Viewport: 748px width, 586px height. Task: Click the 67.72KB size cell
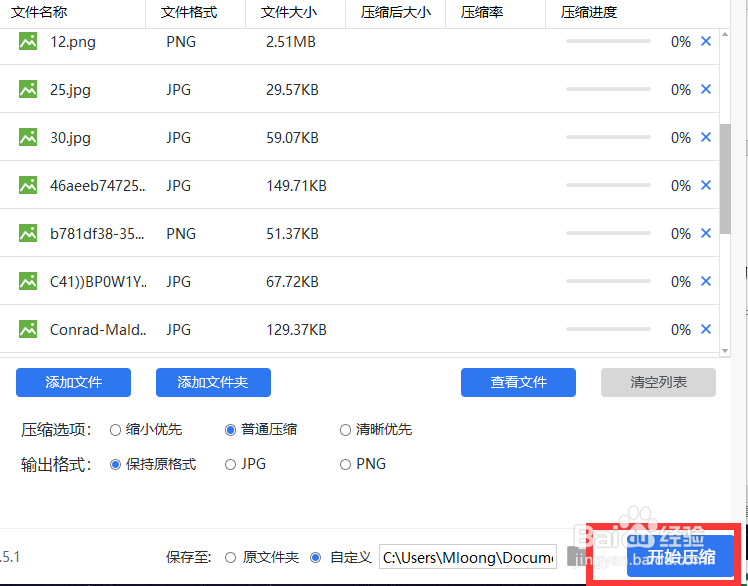[292, 282]
